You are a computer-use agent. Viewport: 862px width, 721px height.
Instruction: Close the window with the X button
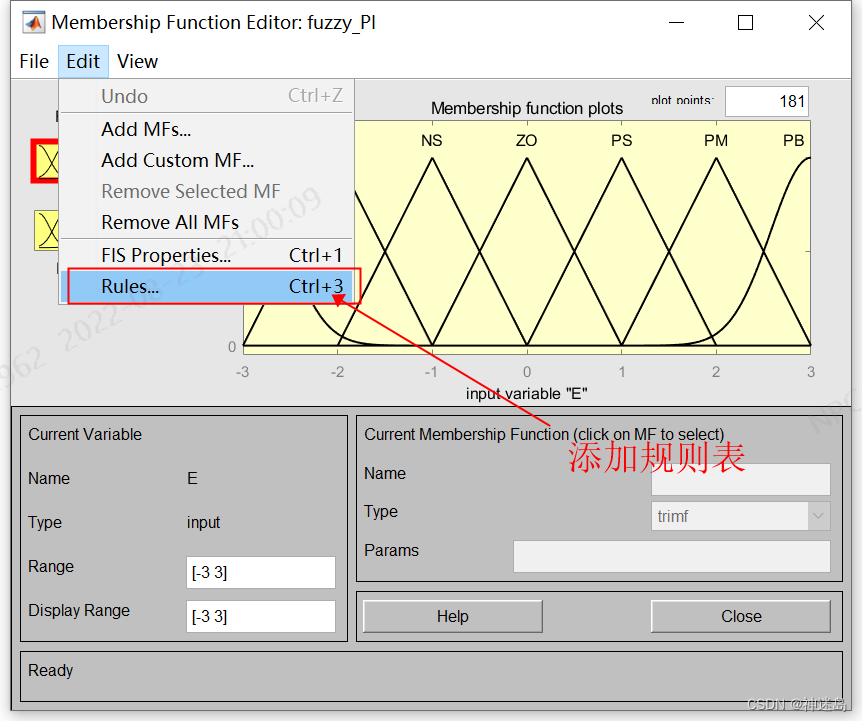pos(816,23)
